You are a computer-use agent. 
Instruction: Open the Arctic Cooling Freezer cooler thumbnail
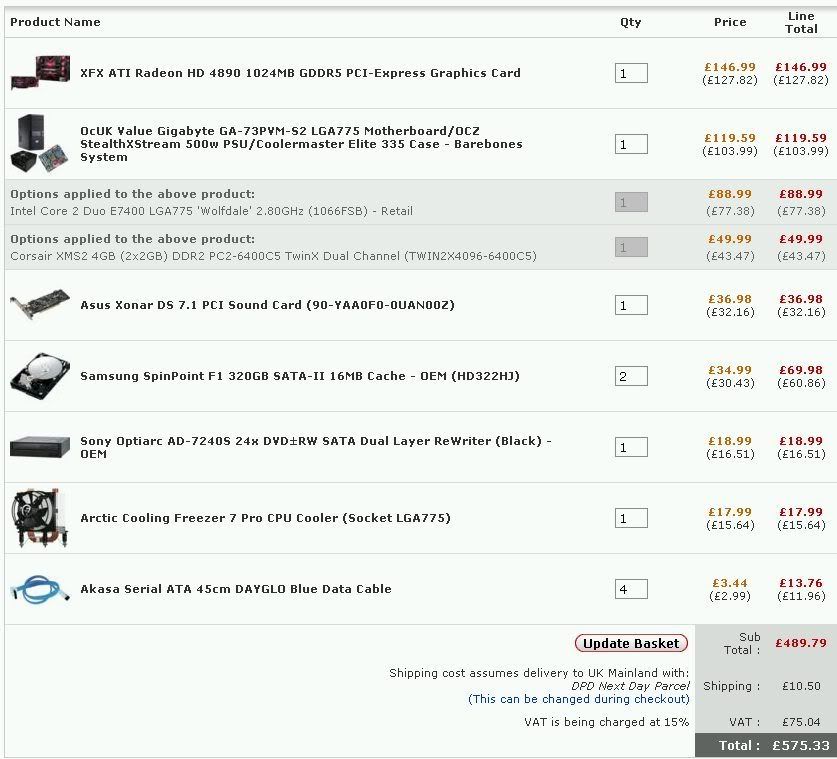tap(40, 518)
